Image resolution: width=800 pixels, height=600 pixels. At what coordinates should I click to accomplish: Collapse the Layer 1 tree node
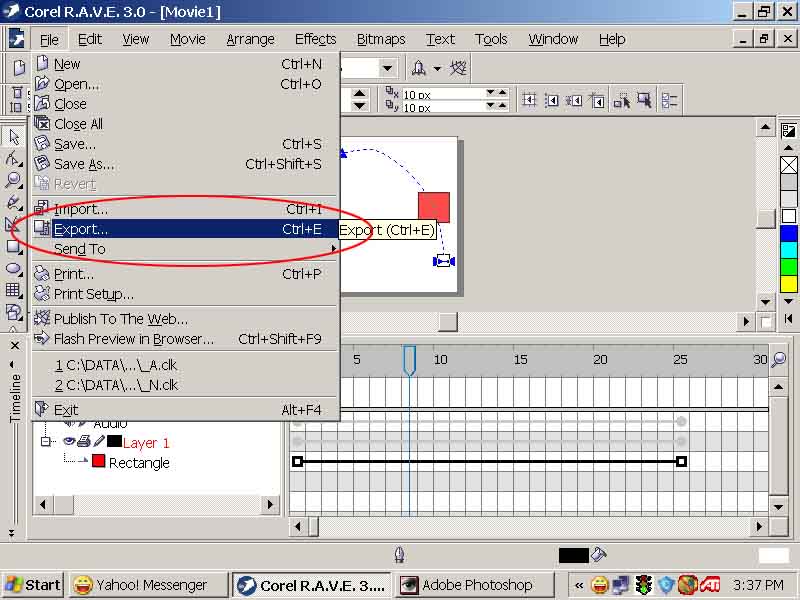(46, 441)
